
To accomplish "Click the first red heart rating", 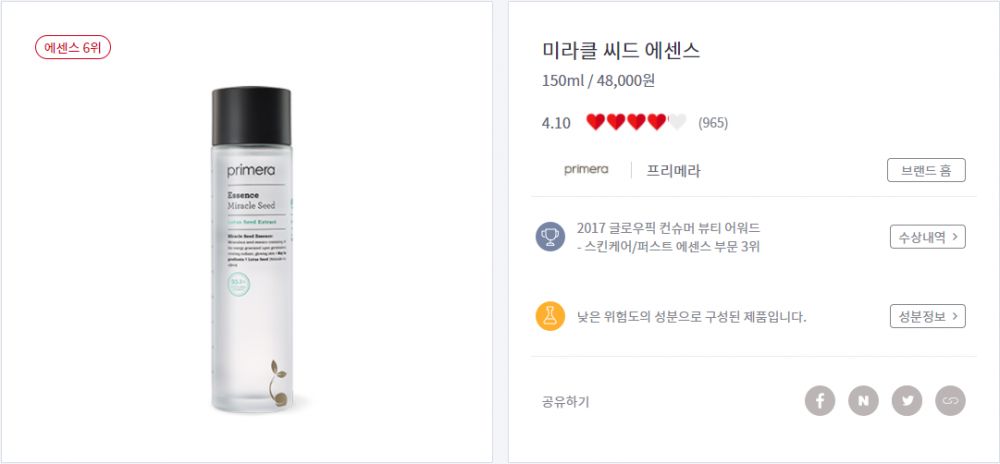I will coord(596,123).
